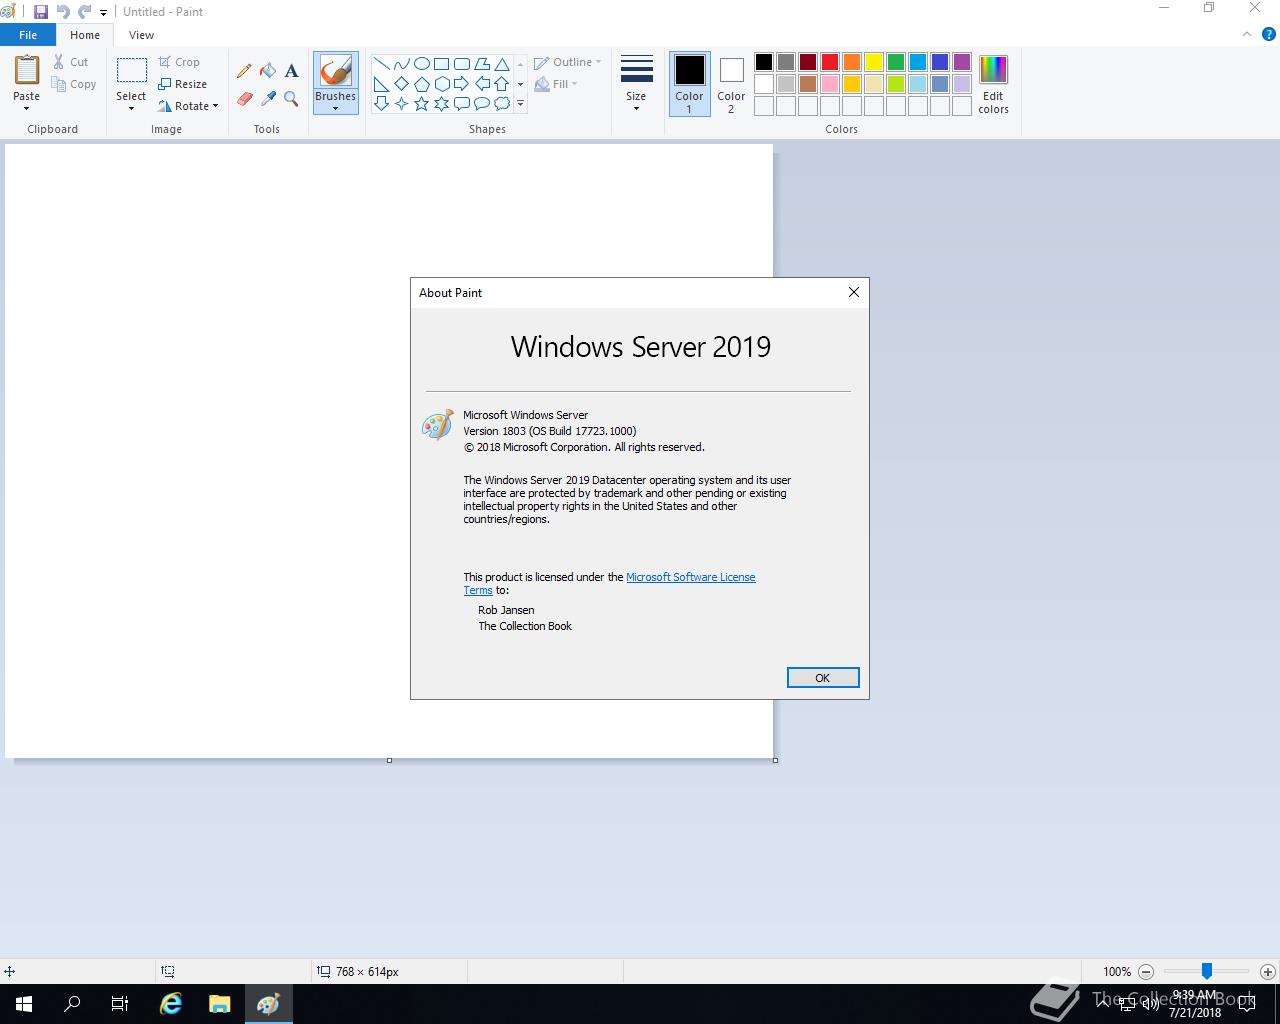The image size is (1280, 1024).
Task: Select the Pencil tool
Action: click(x=244, y=71)
